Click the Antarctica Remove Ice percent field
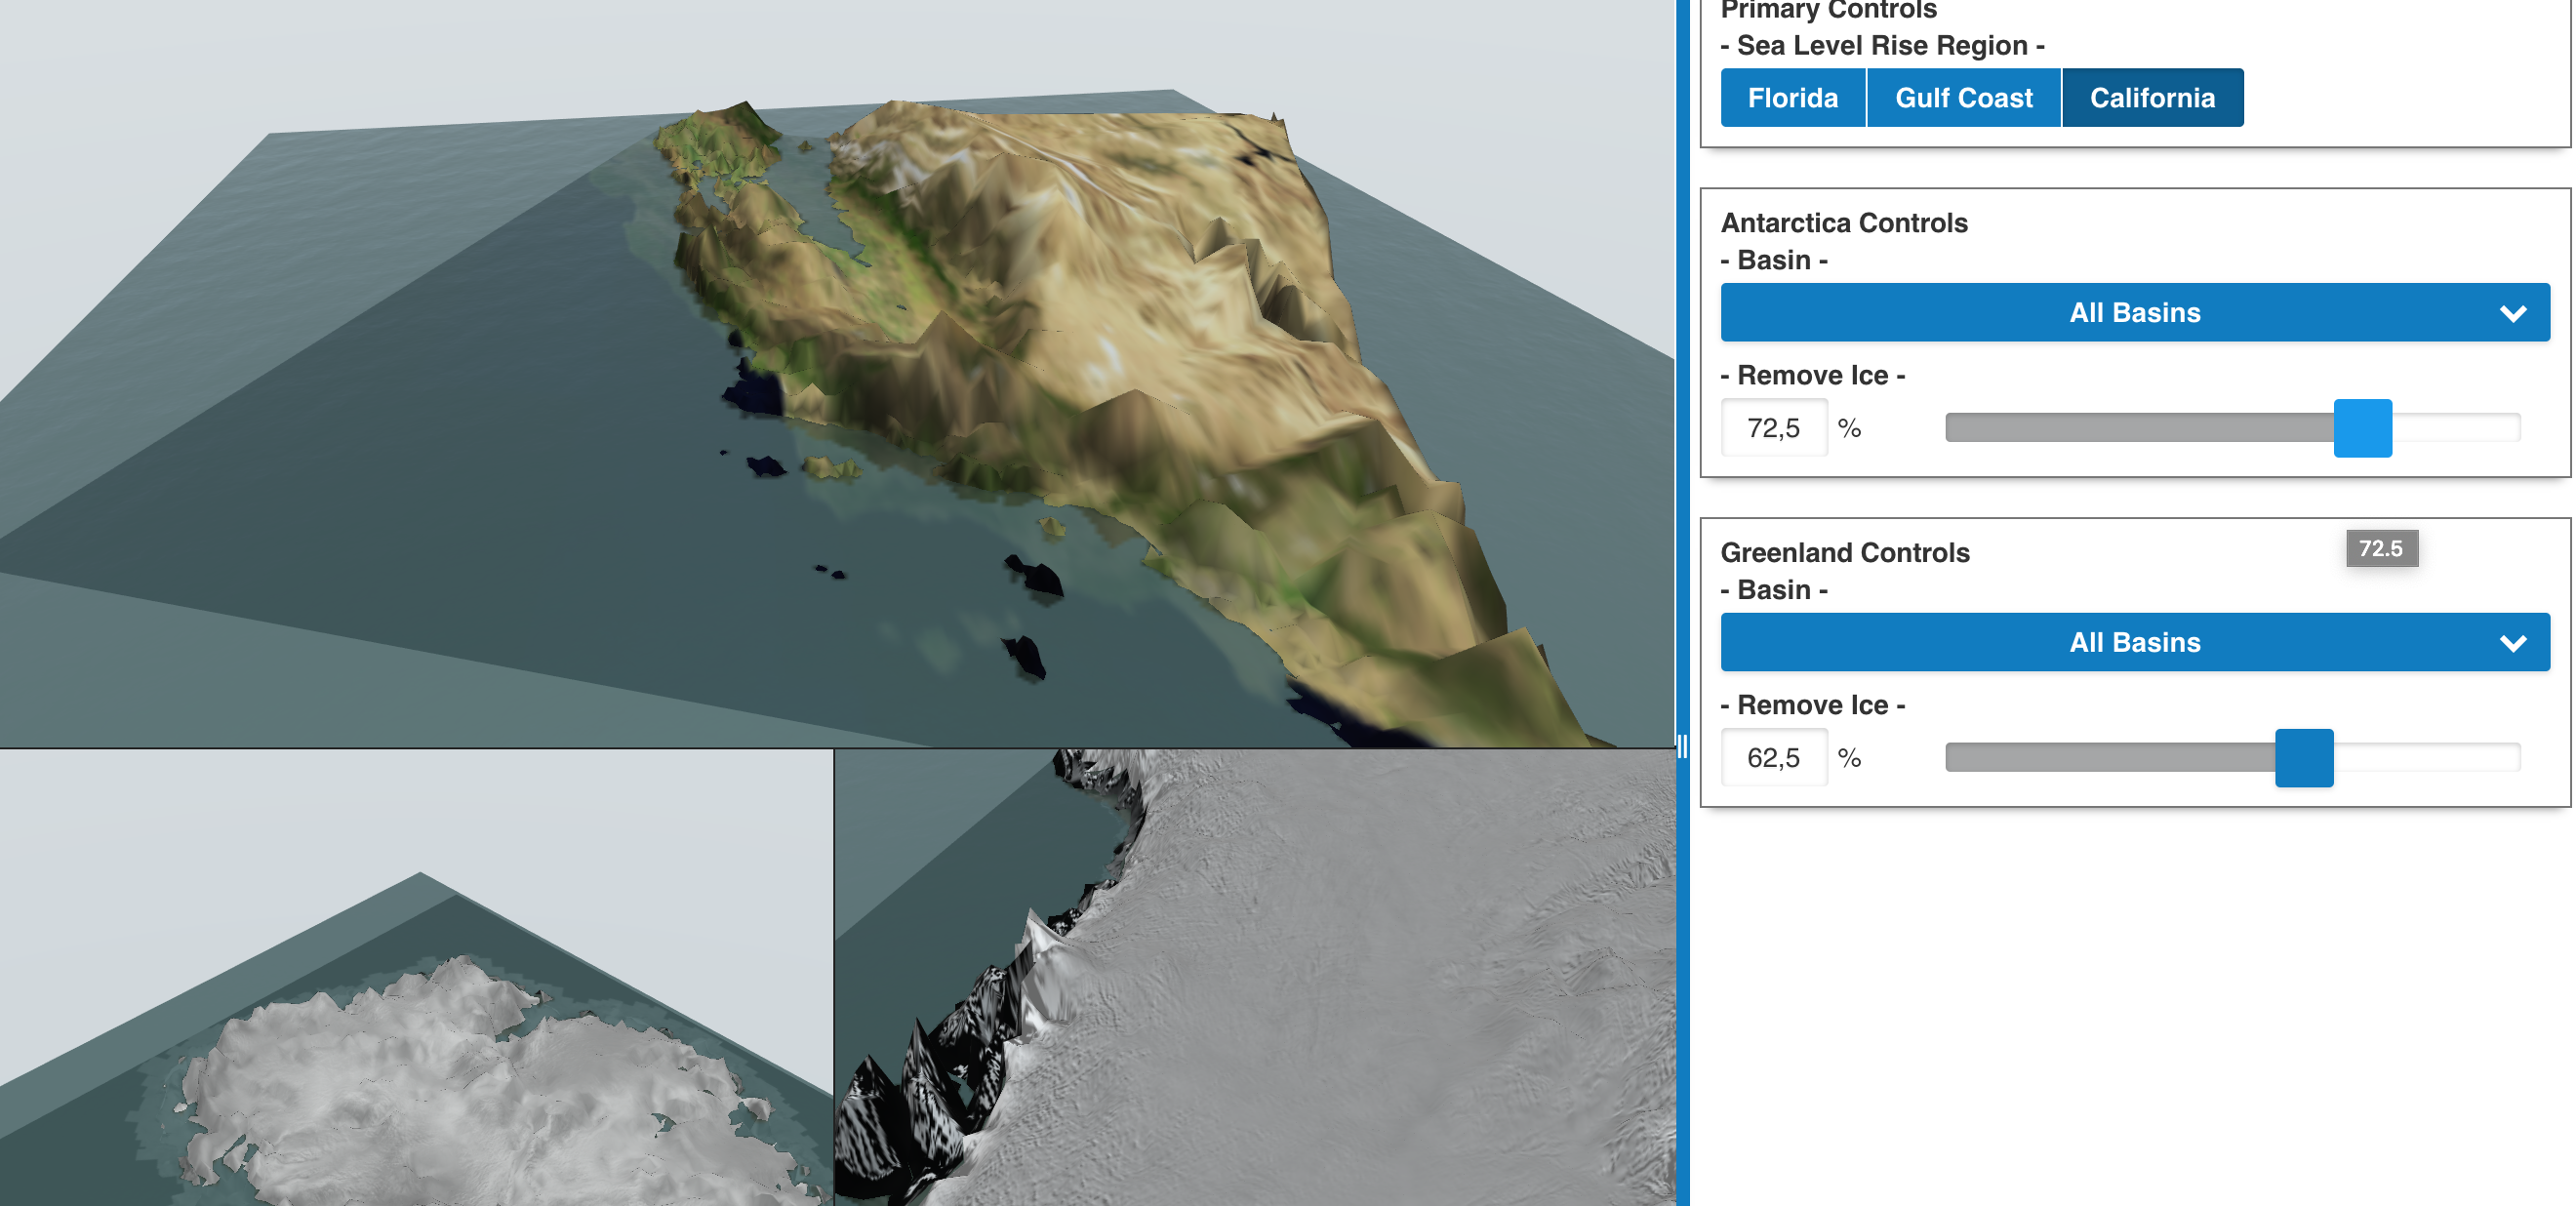The image size is (2576, 1206). pos(1773,428)
